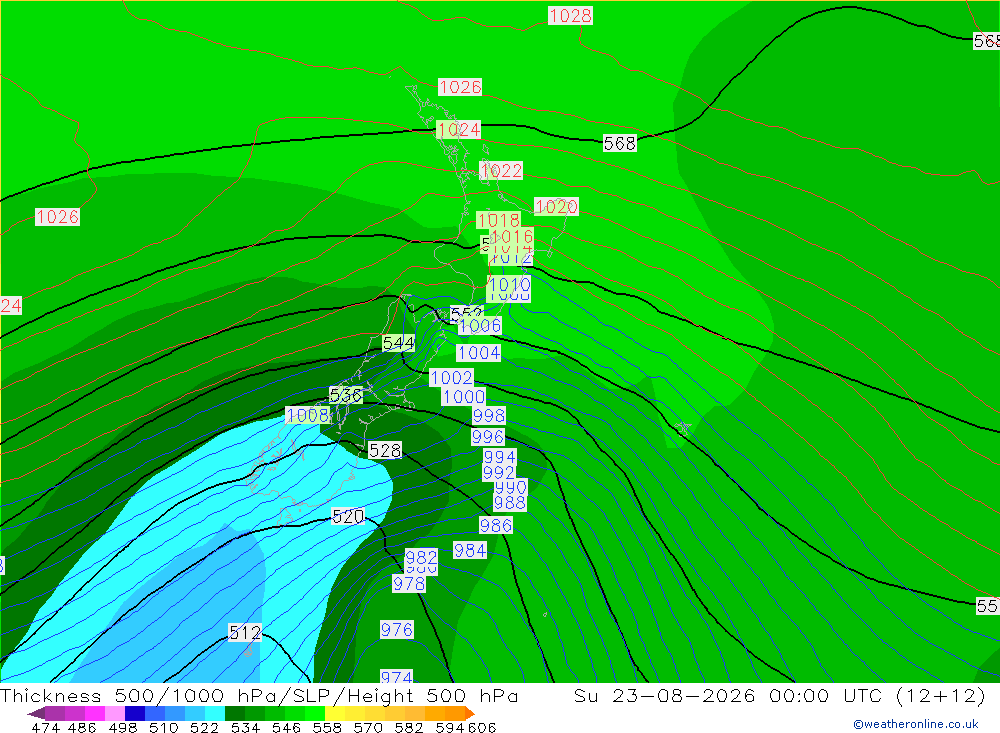Click the blue 1002 isobar label
The width and height of the screenshot is (1000, 733).
pyautogui.click(x=452, y=377)
